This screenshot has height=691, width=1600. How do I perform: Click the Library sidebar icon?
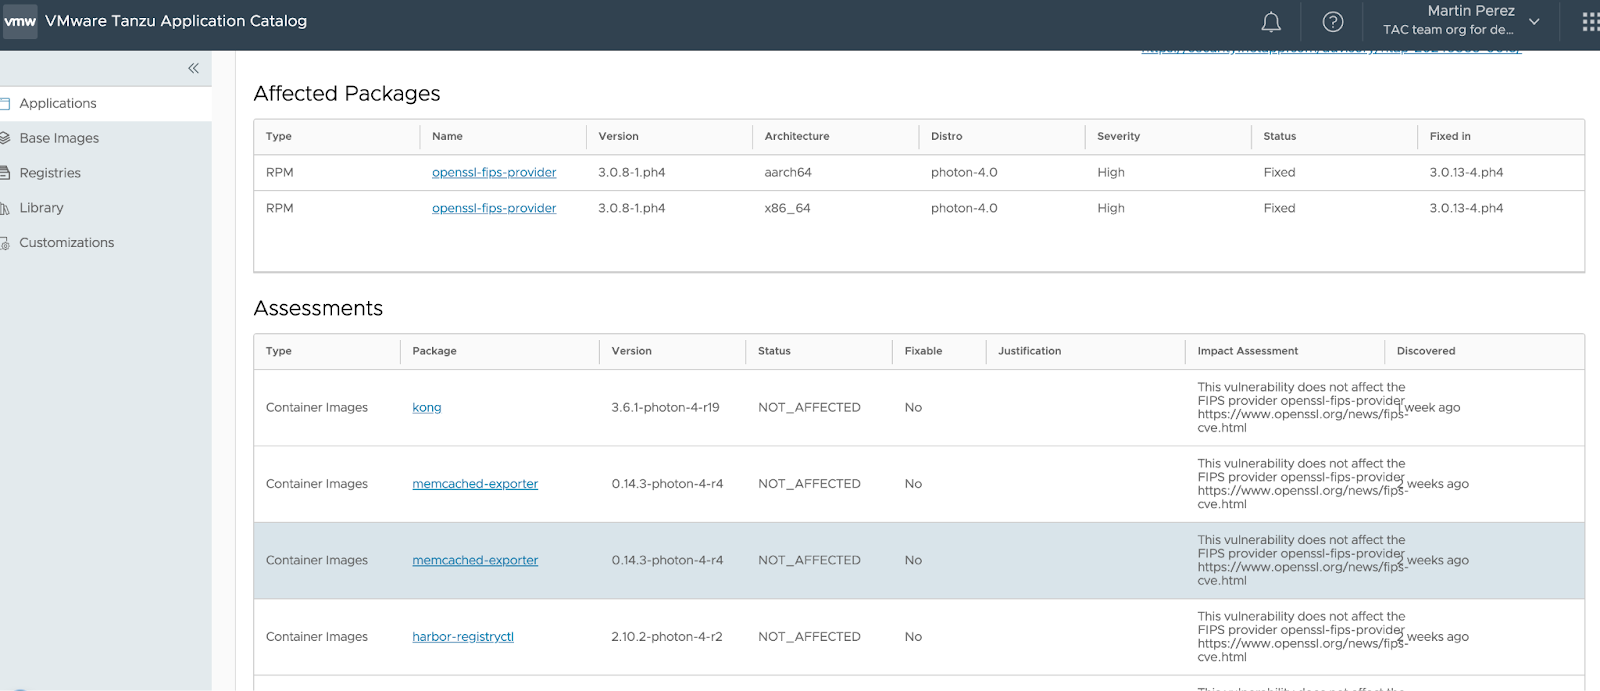[5, 208]
